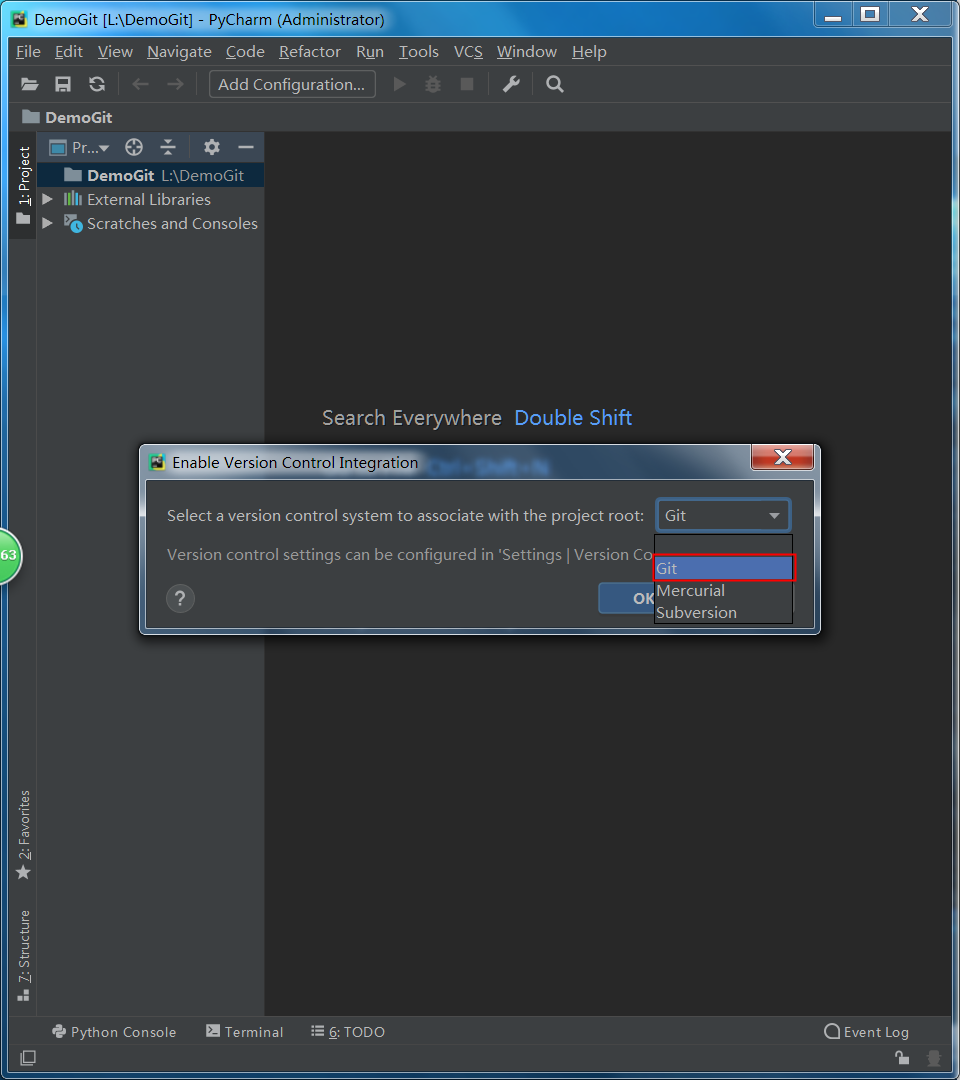Click the Back navigation arrow

click(x=140, y=84)
